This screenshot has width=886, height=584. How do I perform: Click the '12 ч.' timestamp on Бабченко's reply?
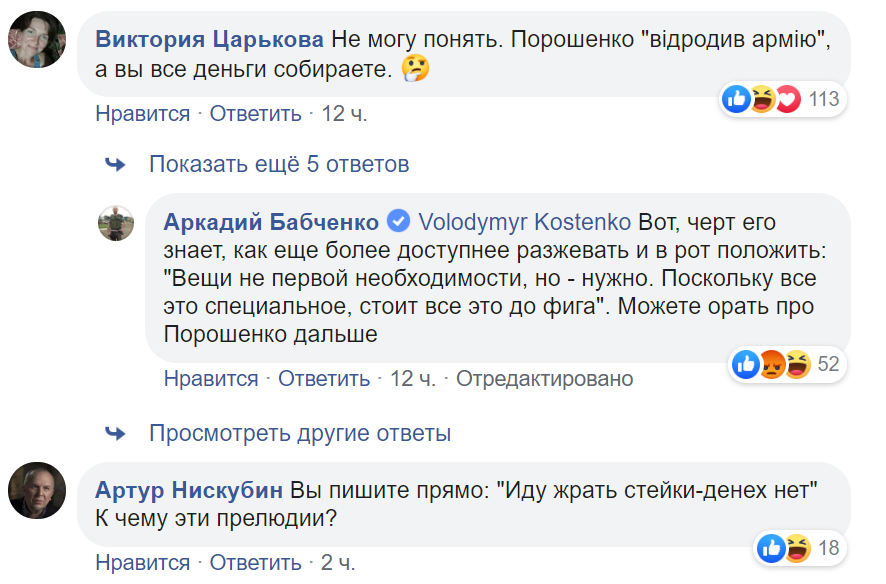pos(413,379)
